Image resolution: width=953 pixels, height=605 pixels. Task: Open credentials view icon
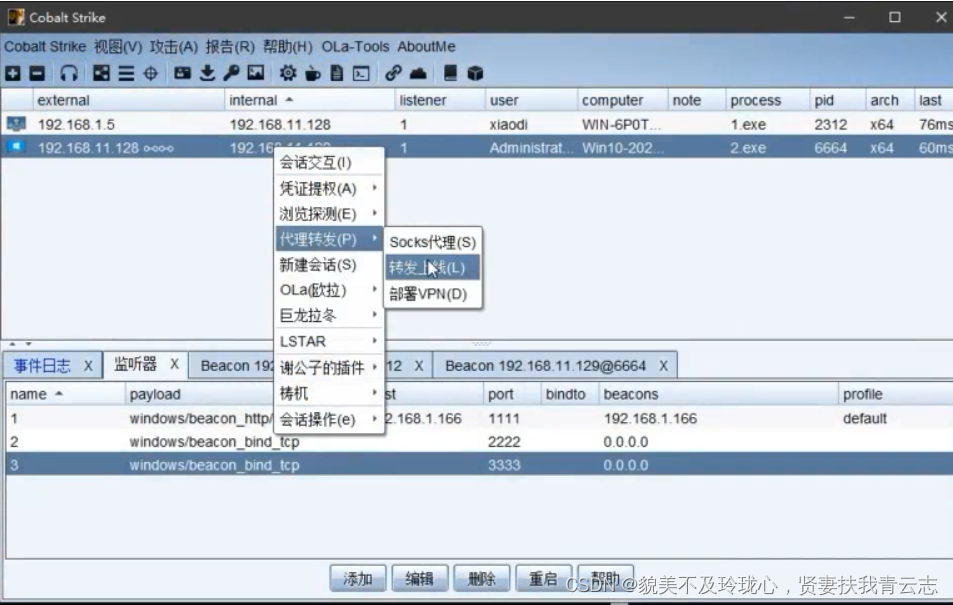182,74
